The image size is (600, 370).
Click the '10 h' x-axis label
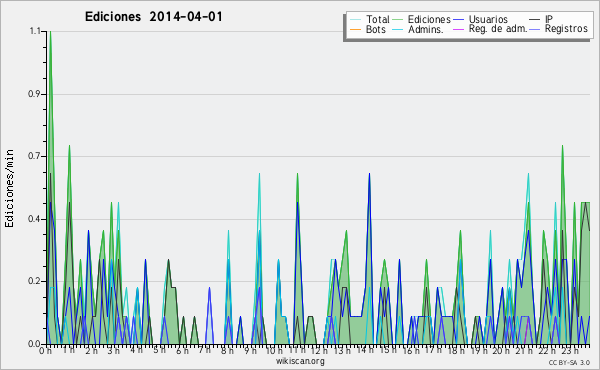(274, 351)
